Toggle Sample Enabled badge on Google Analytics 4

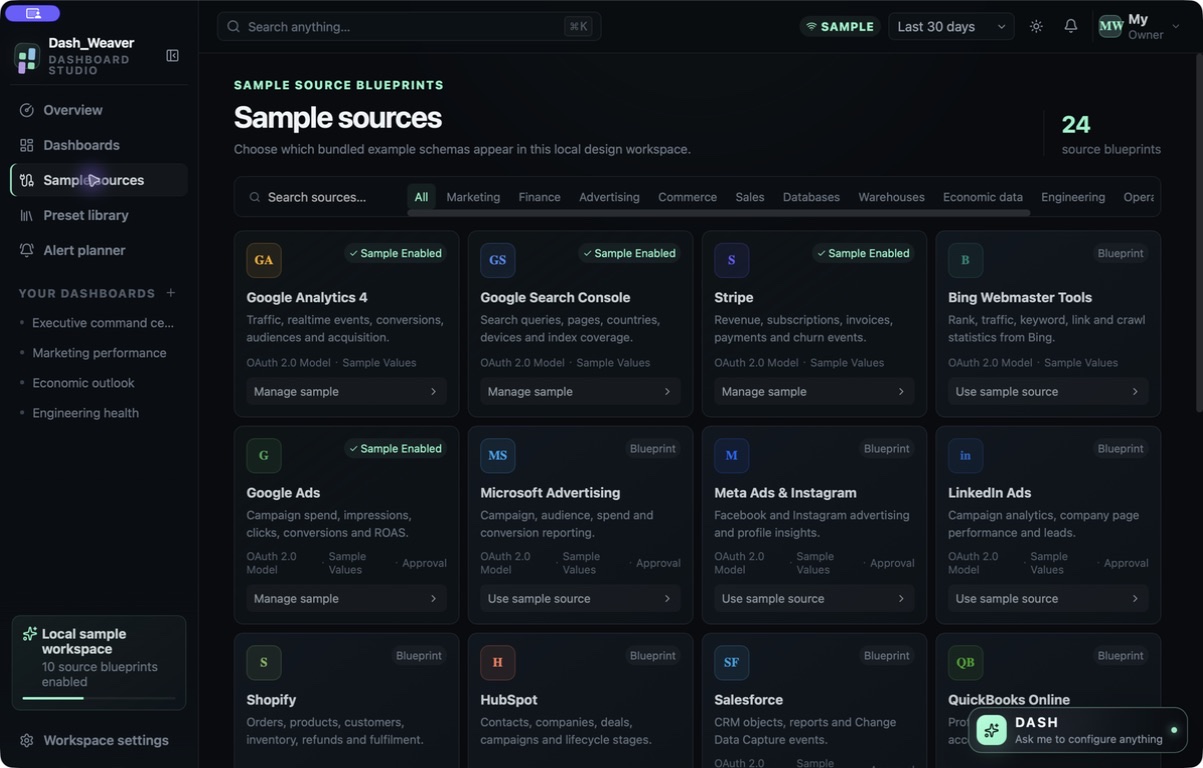[x=395, y=253]
